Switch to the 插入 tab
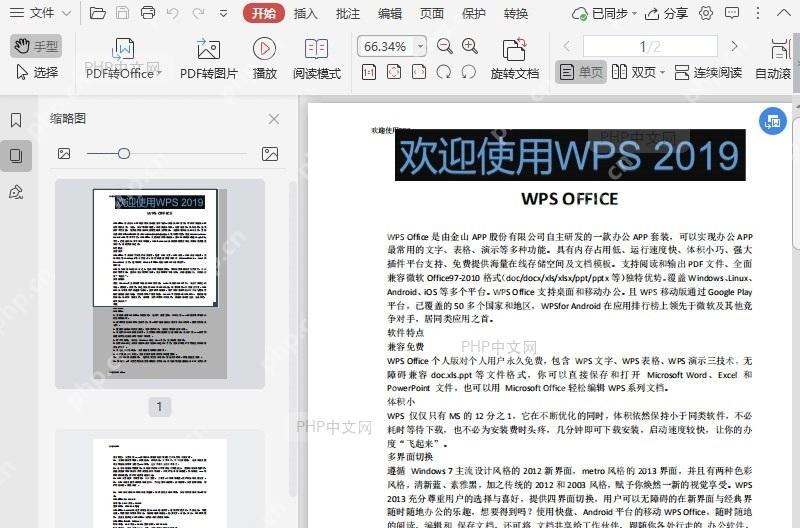 coord(306,14)
